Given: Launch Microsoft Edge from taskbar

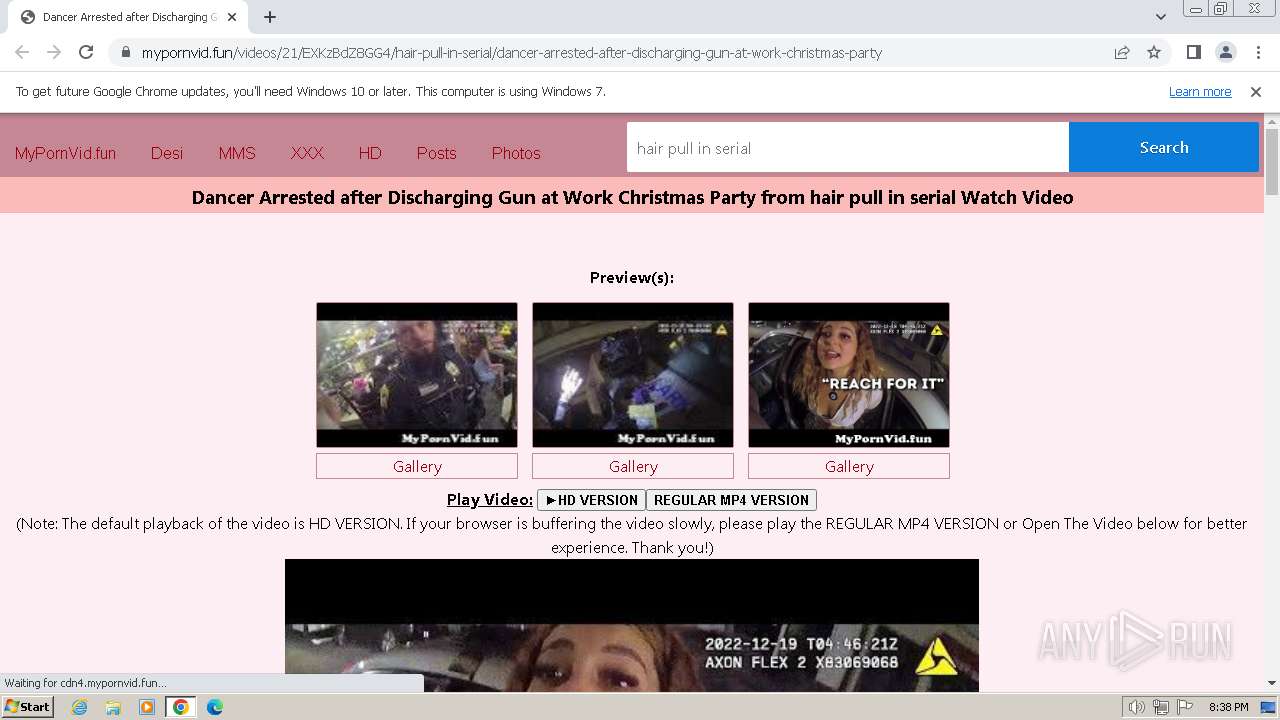Looking at the screenshot, I should point(215,707).
